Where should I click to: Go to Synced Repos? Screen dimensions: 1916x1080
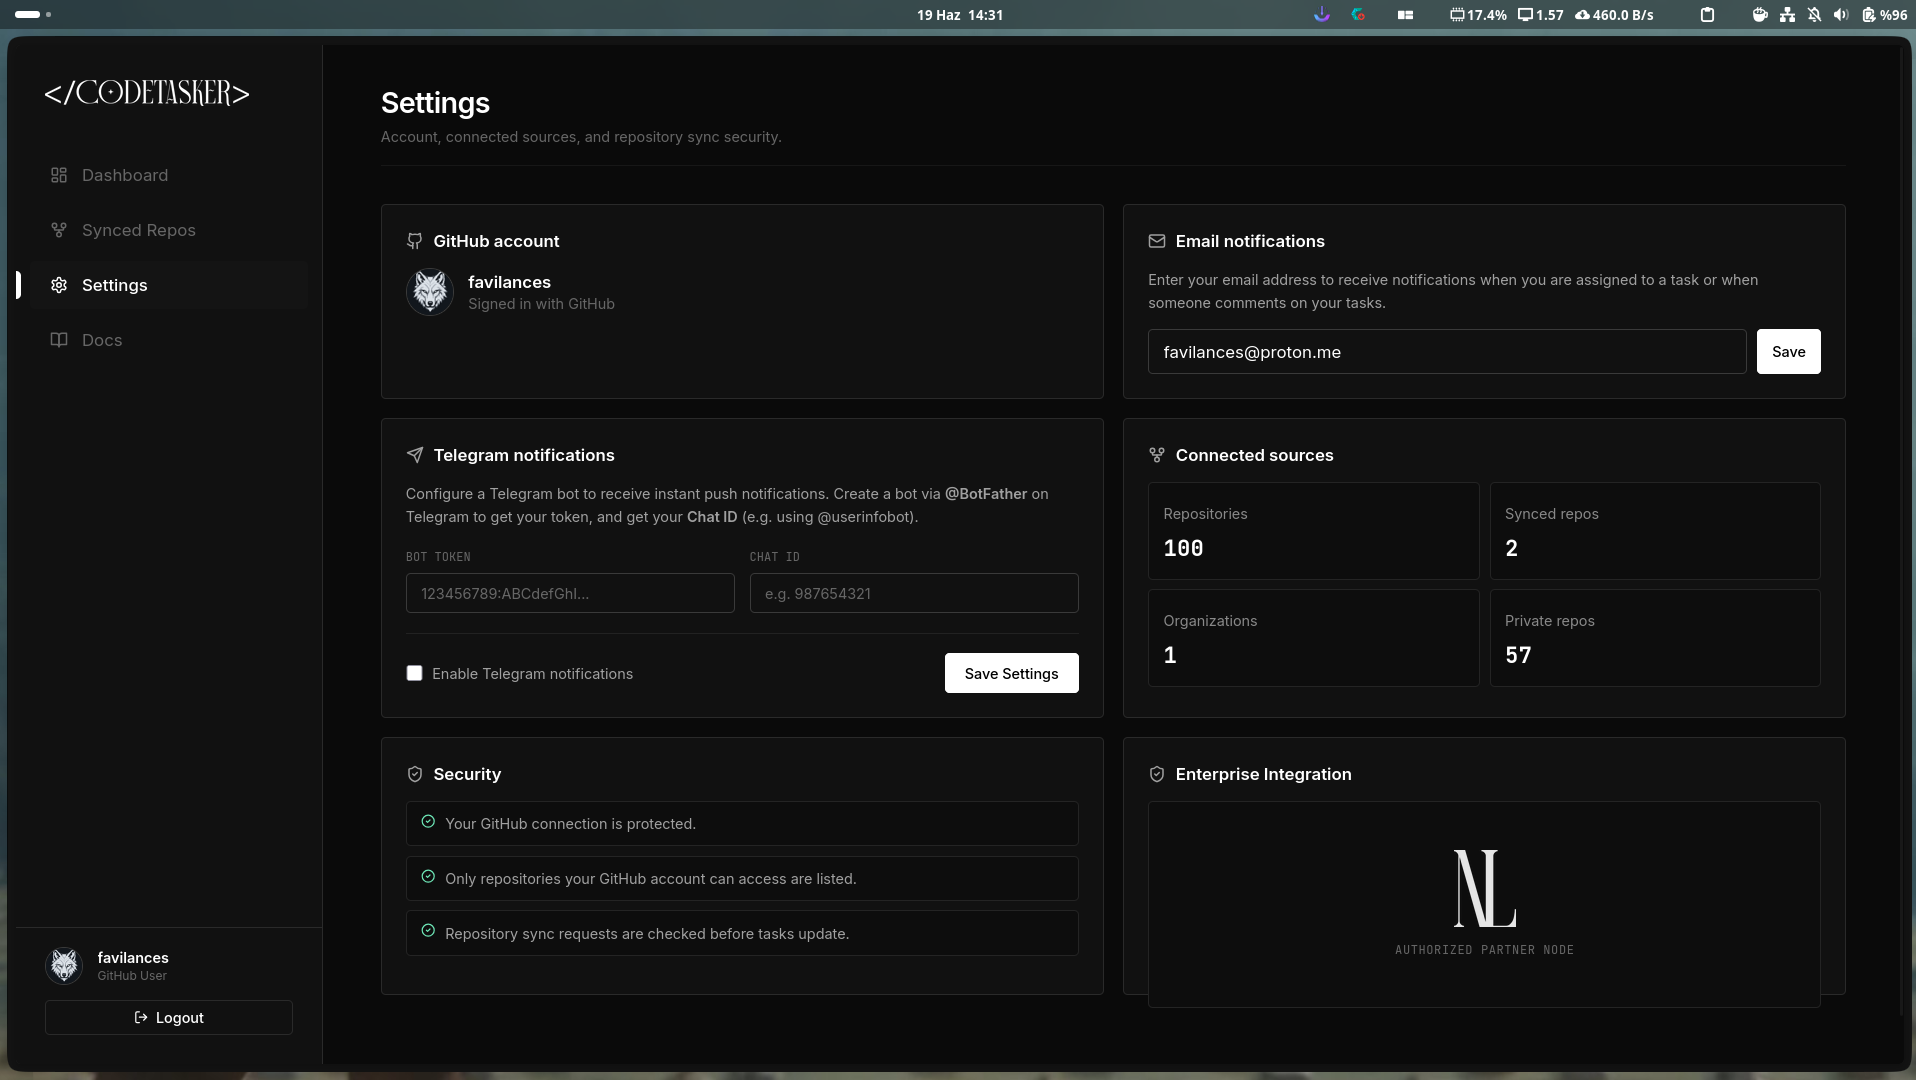pyautogui.click(x=168, y=230)
